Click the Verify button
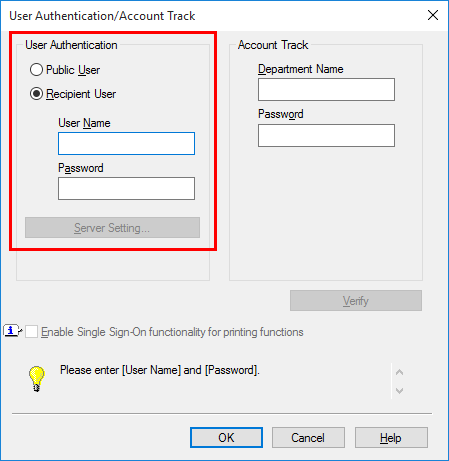 (x=356, y=301)
